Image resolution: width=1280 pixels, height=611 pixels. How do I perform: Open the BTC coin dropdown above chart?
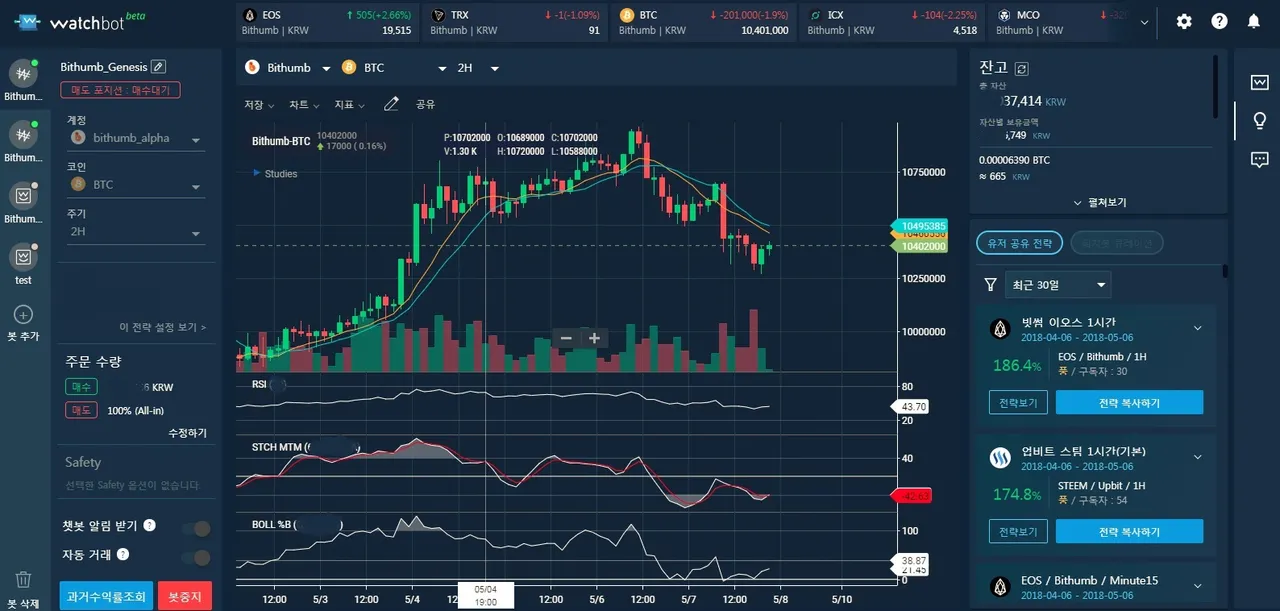[395, 68]
